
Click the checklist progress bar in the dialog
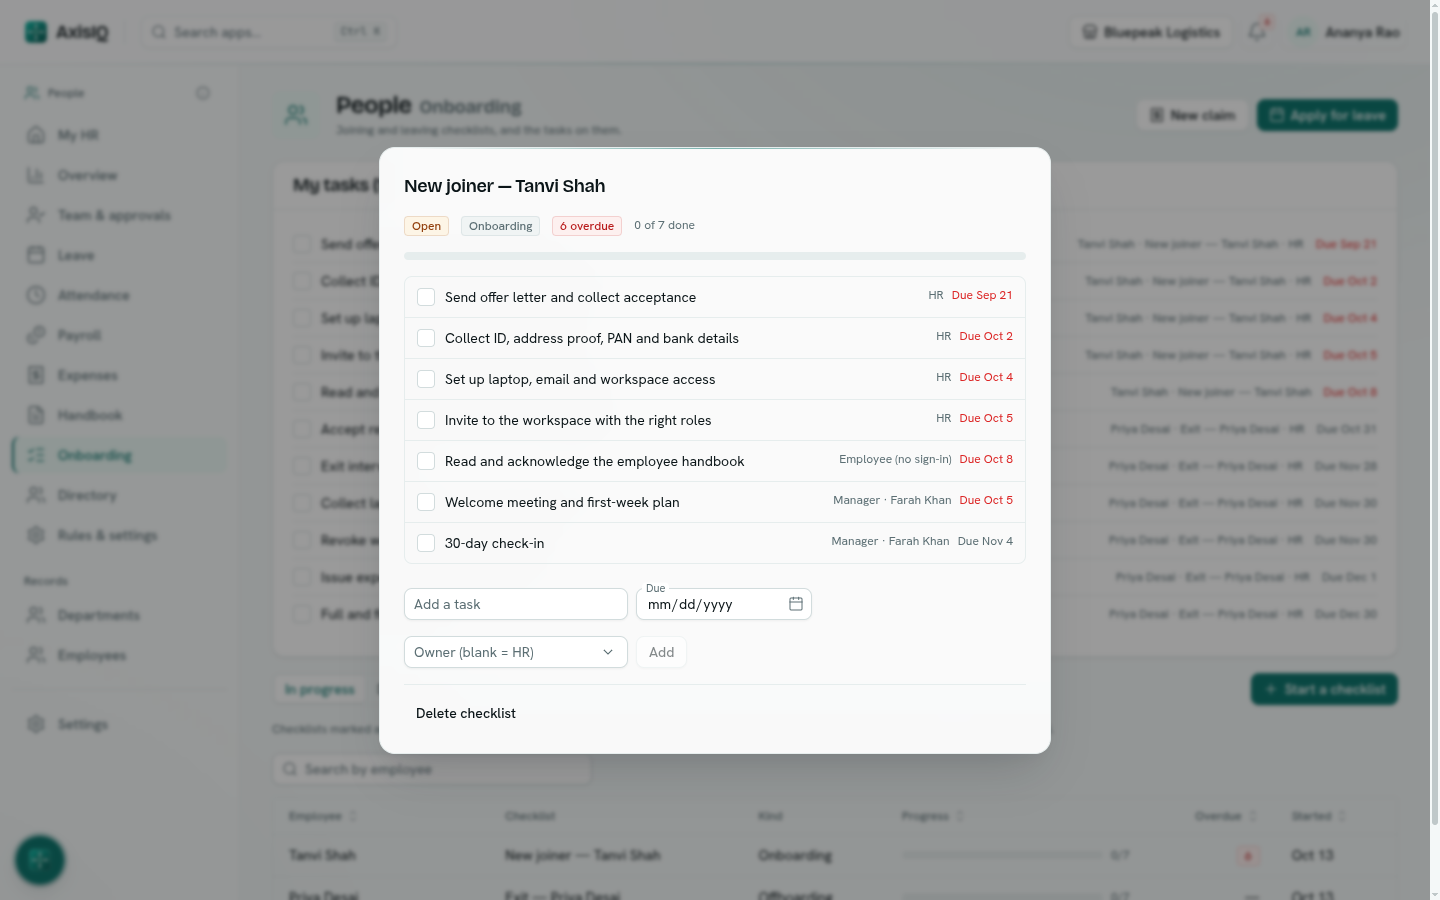[x=715, y=256]
